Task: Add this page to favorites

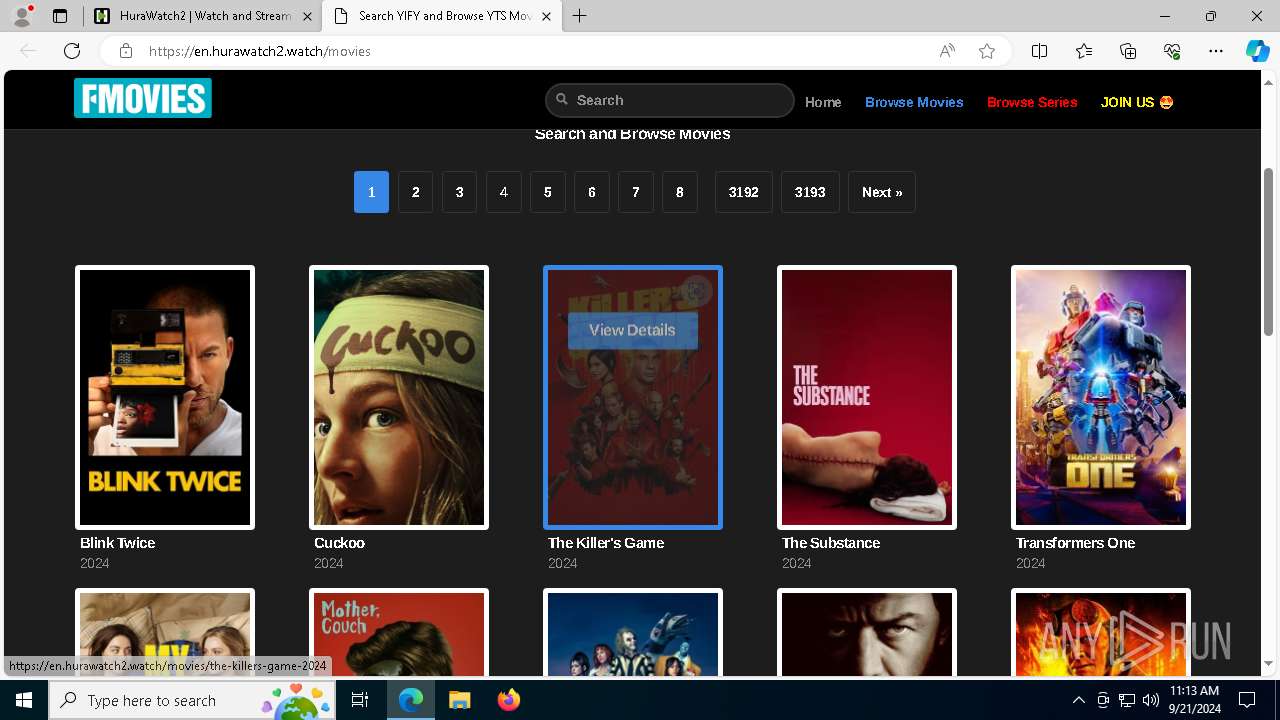Action: click(x=987, y=51)
